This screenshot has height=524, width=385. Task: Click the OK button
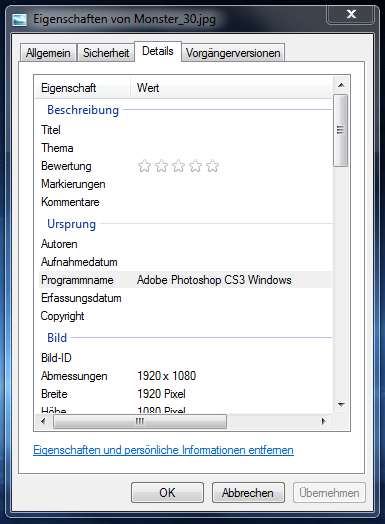[x=167, y=492]
